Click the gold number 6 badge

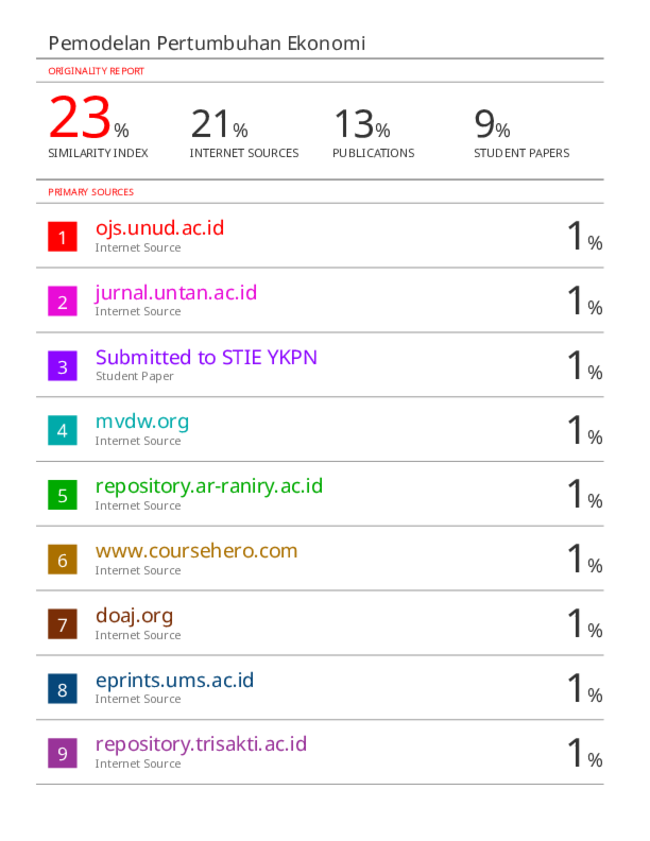pos(62,559)
